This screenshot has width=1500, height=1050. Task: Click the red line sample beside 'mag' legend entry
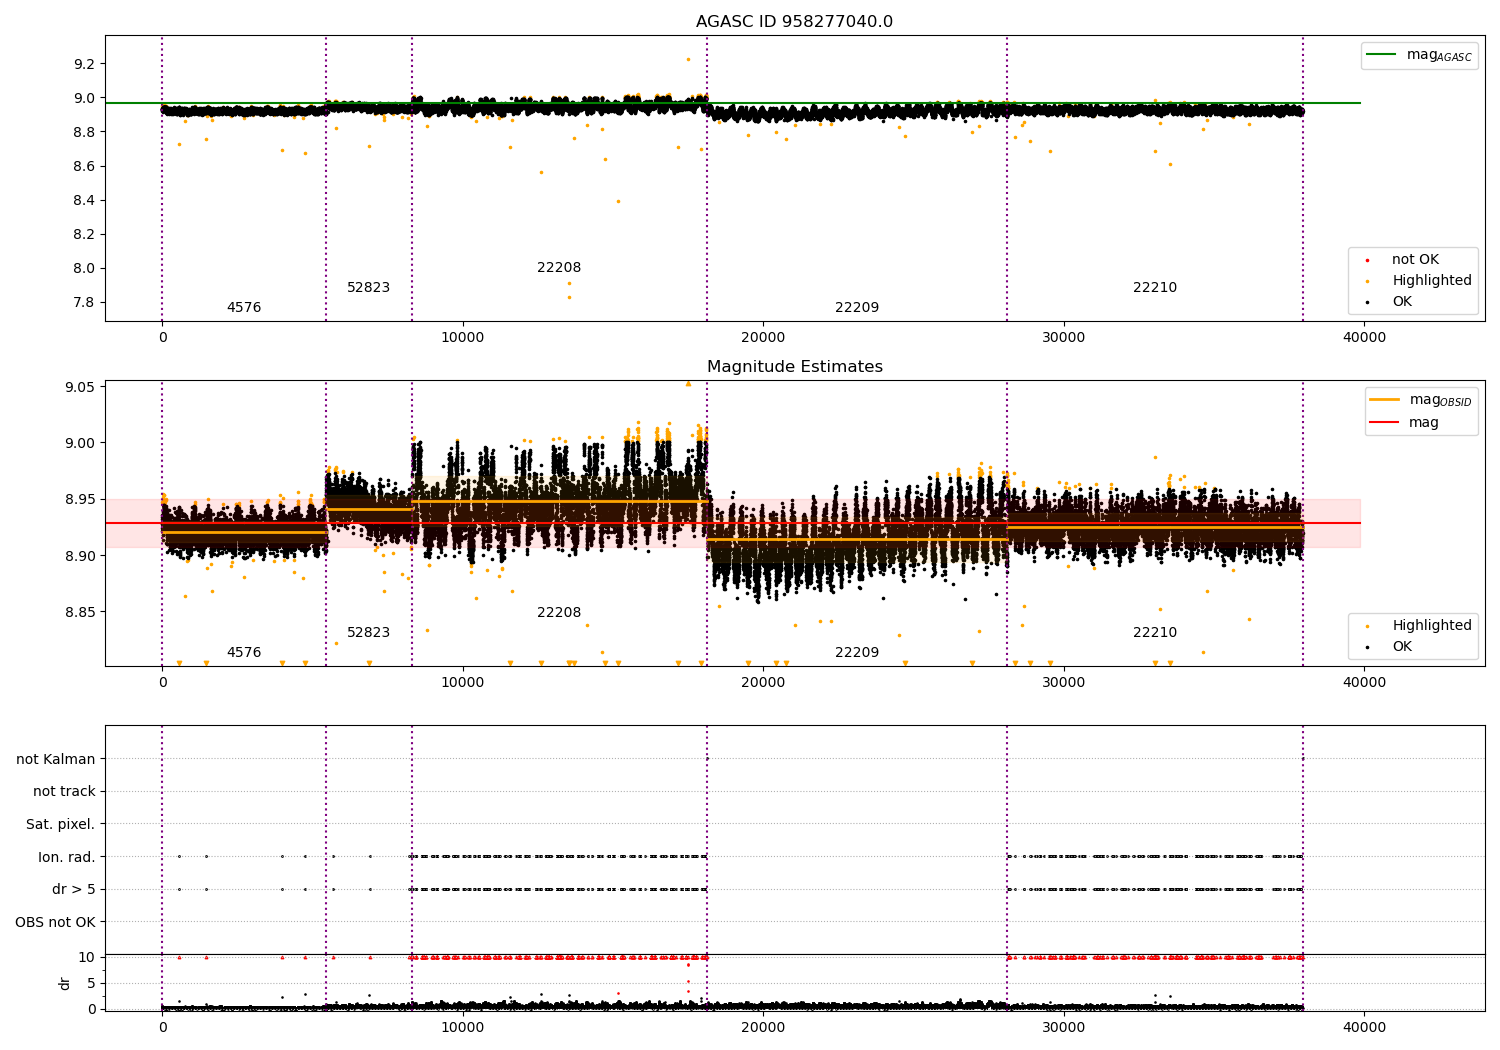click(x=1385, y=423)
